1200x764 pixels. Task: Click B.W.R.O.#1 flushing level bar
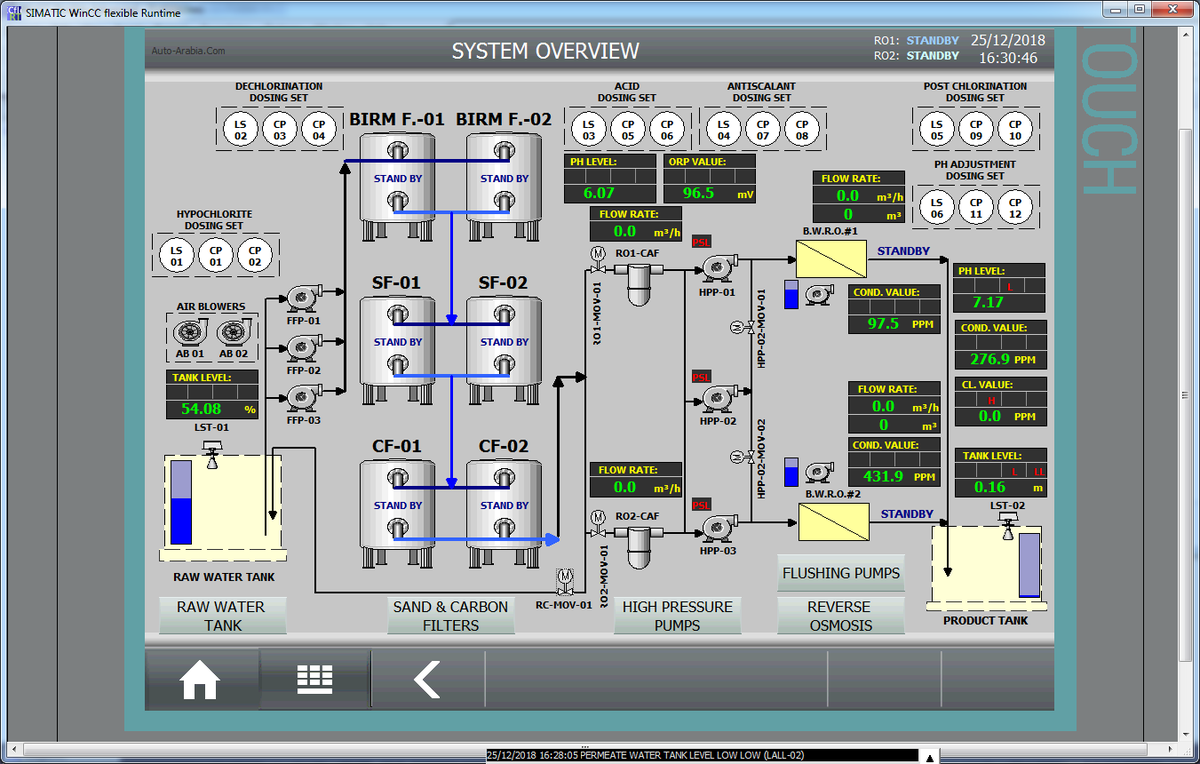tap(792, 294)
